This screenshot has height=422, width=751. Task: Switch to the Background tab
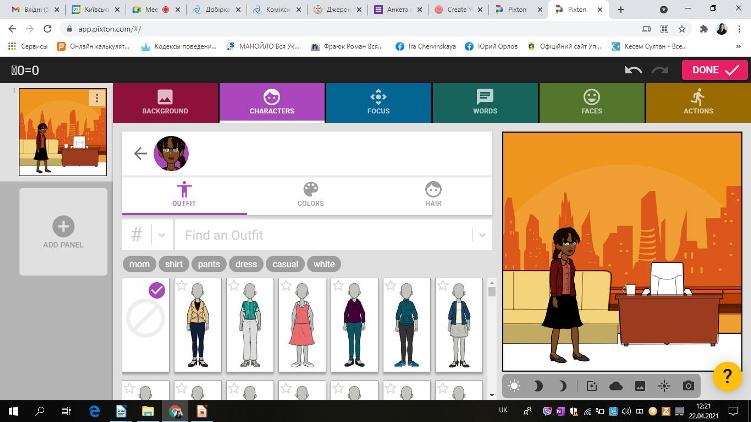[165, 102]
